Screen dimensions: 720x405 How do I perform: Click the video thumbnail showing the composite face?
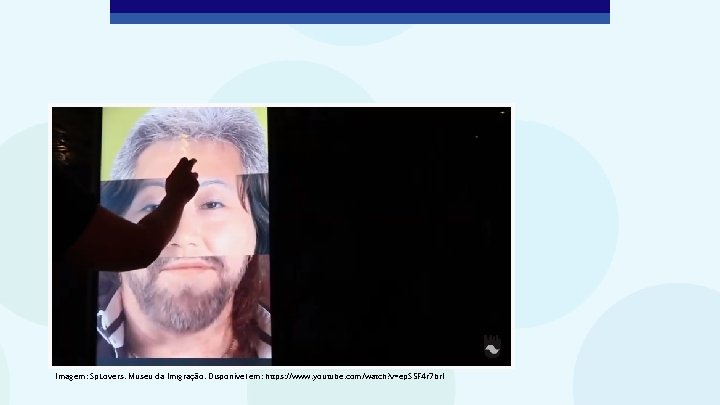pos(281,236)
